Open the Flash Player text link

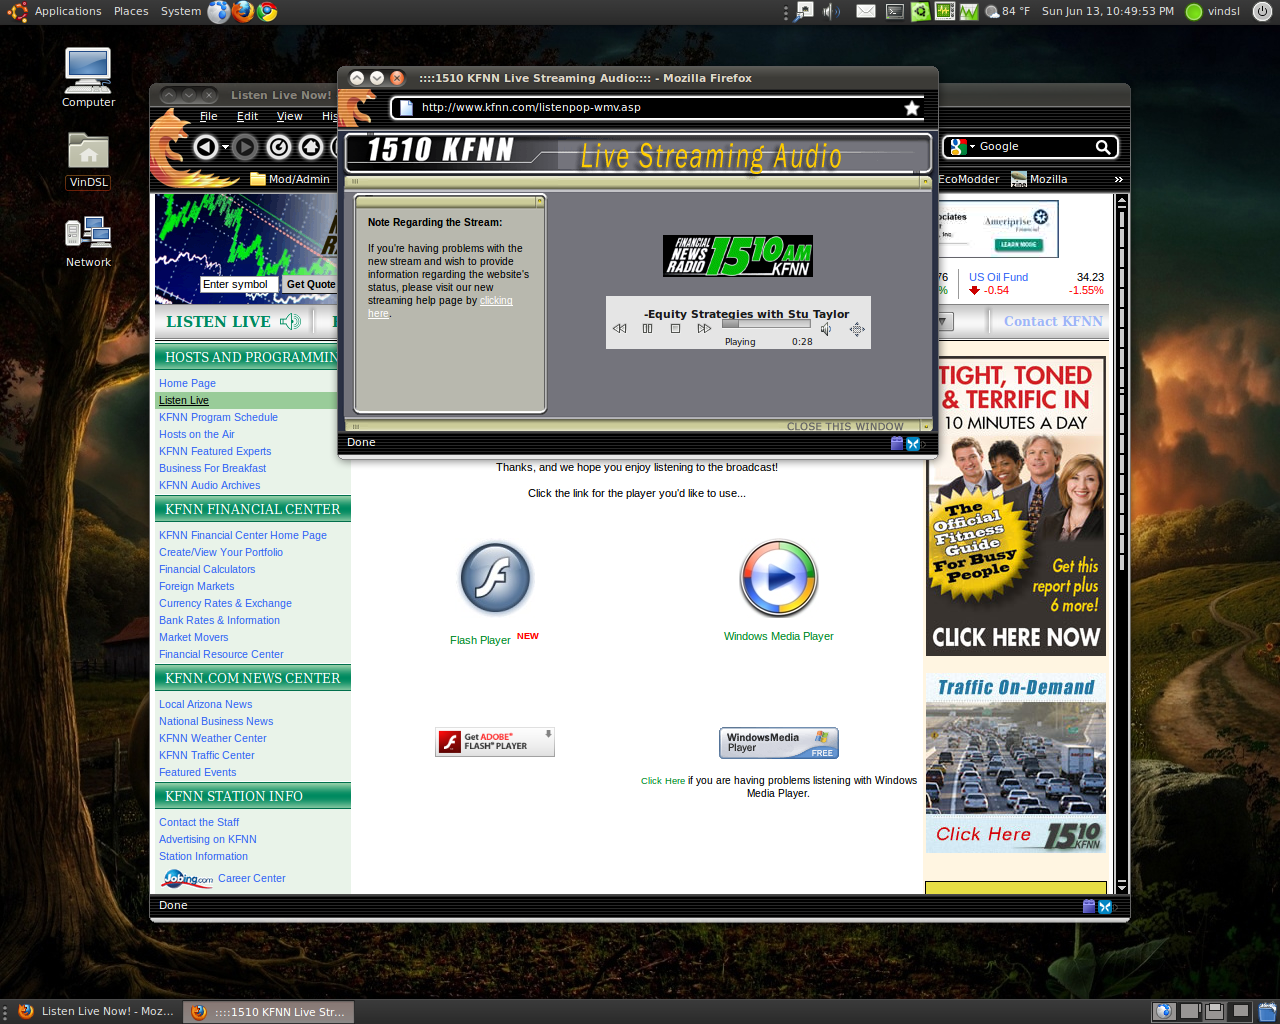coord(480,640)
